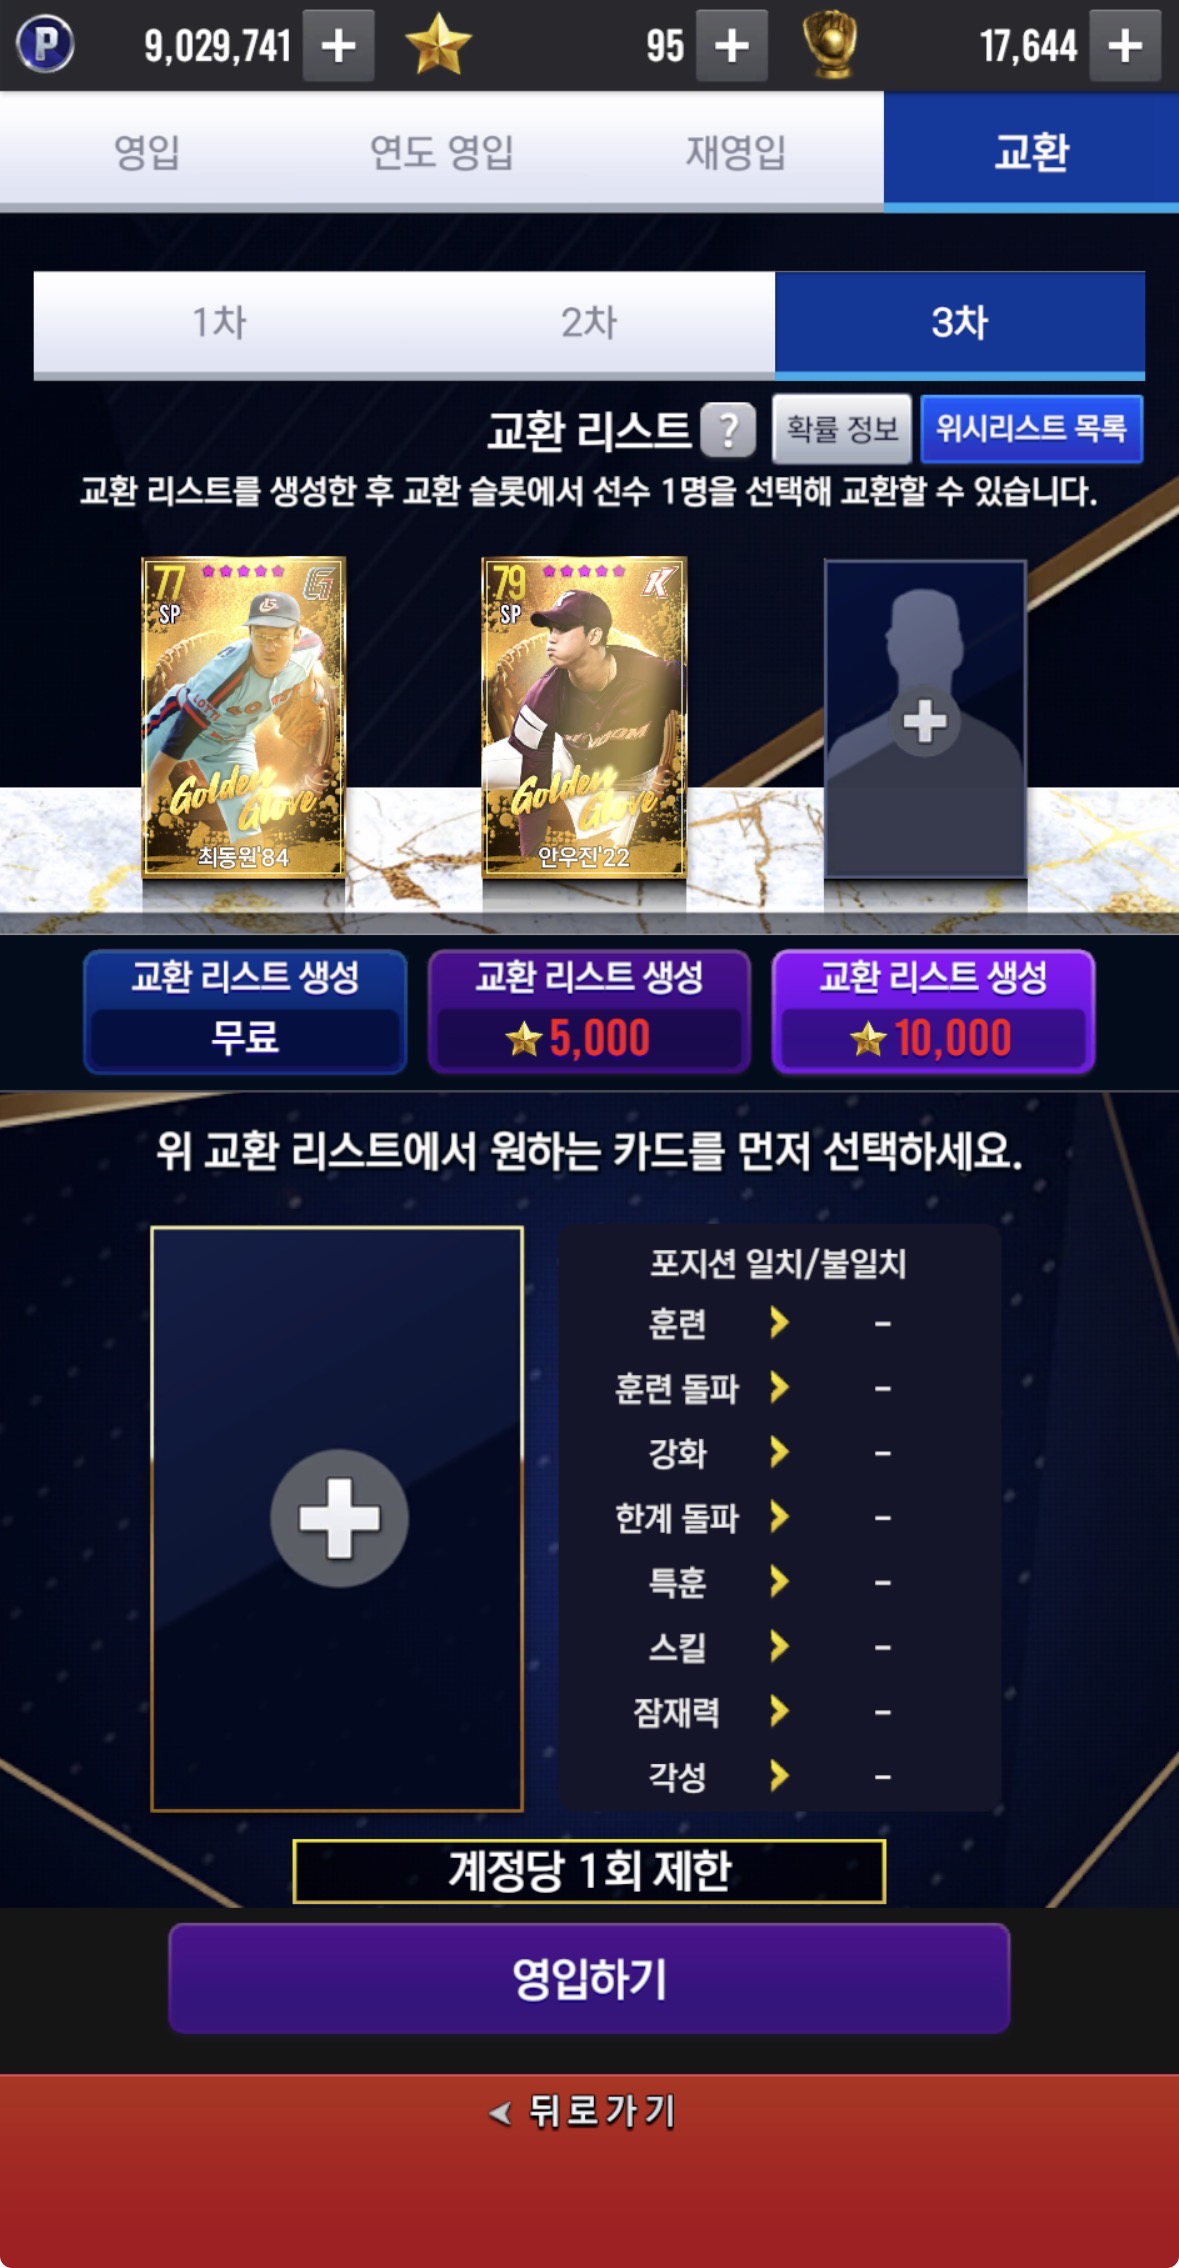Open the 확률 정보 button

pyautogui.click(x=842, y=429)
